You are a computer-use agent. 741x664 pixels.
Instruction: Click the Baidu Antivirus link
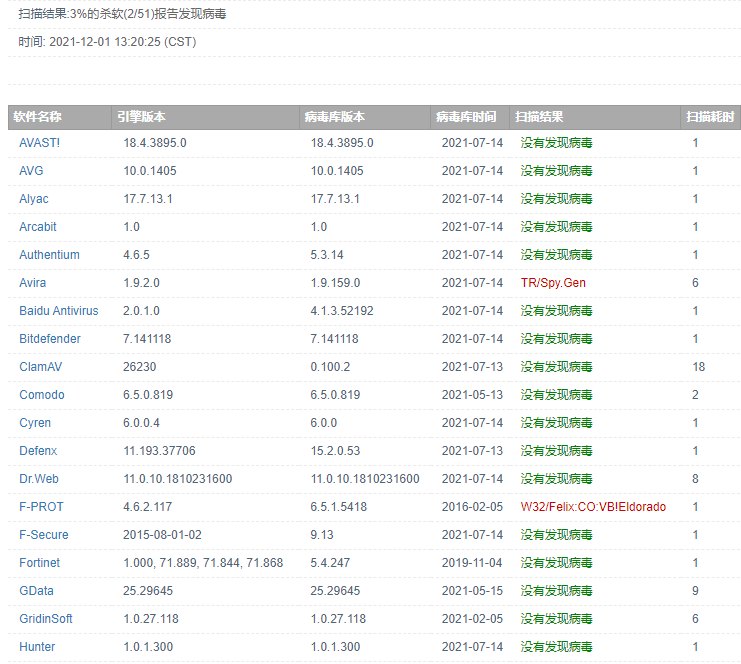tap(59, 310)
